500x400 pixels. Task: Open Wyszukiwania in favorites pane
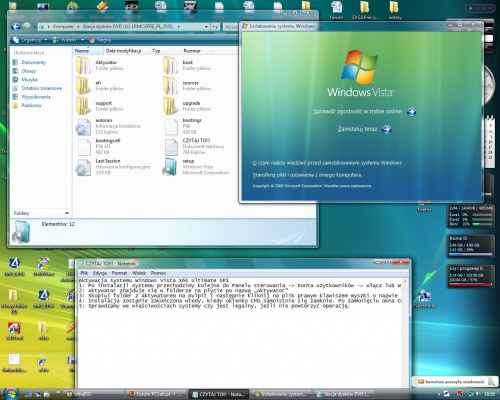coord(31,97)
